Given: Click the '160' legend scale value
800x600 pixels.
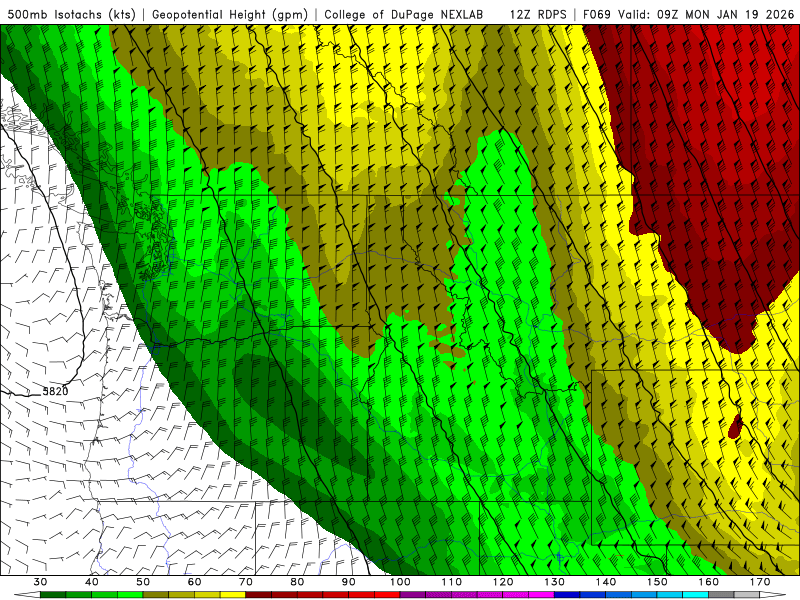Looking at the screenshot, I should 709,582.
